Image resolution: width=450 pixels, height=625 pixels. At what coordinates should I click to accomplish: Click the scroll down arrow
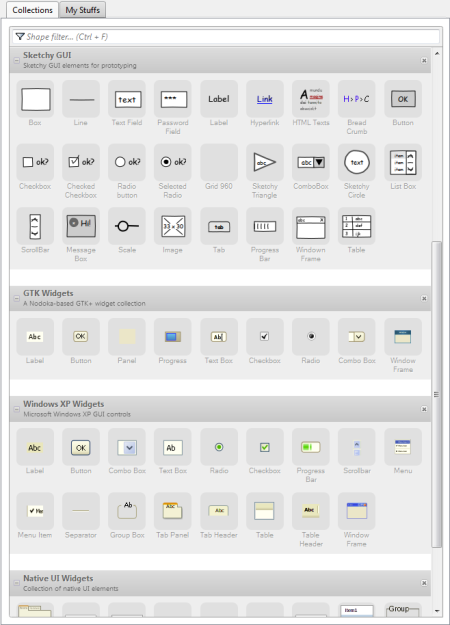point(437,611)
